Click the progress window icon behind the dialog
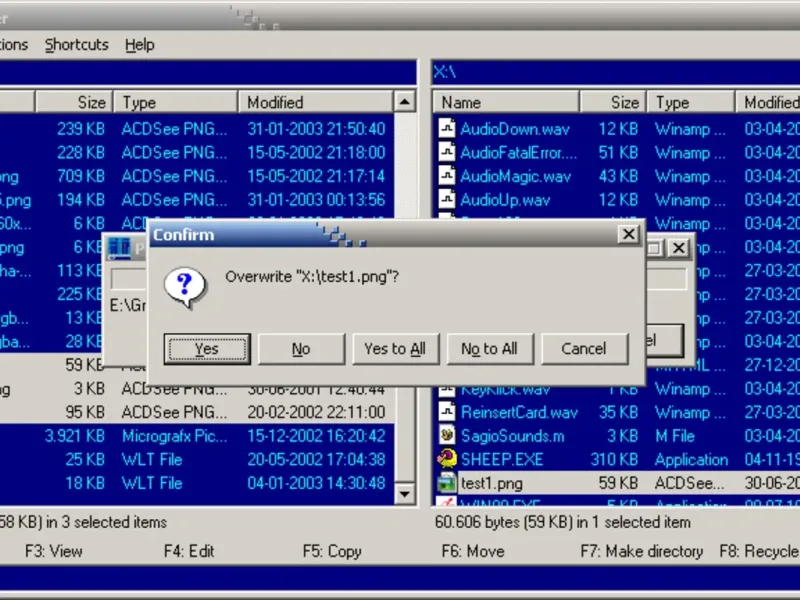800x600 pixels. (120, 248)
